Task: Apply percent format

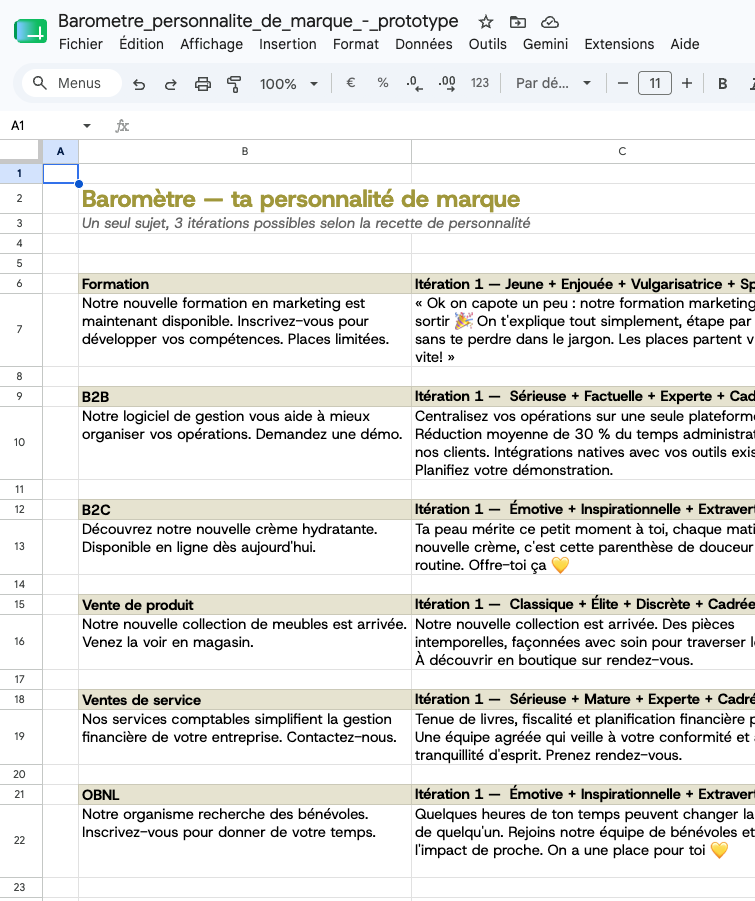Action: click(x=383, y=83)
